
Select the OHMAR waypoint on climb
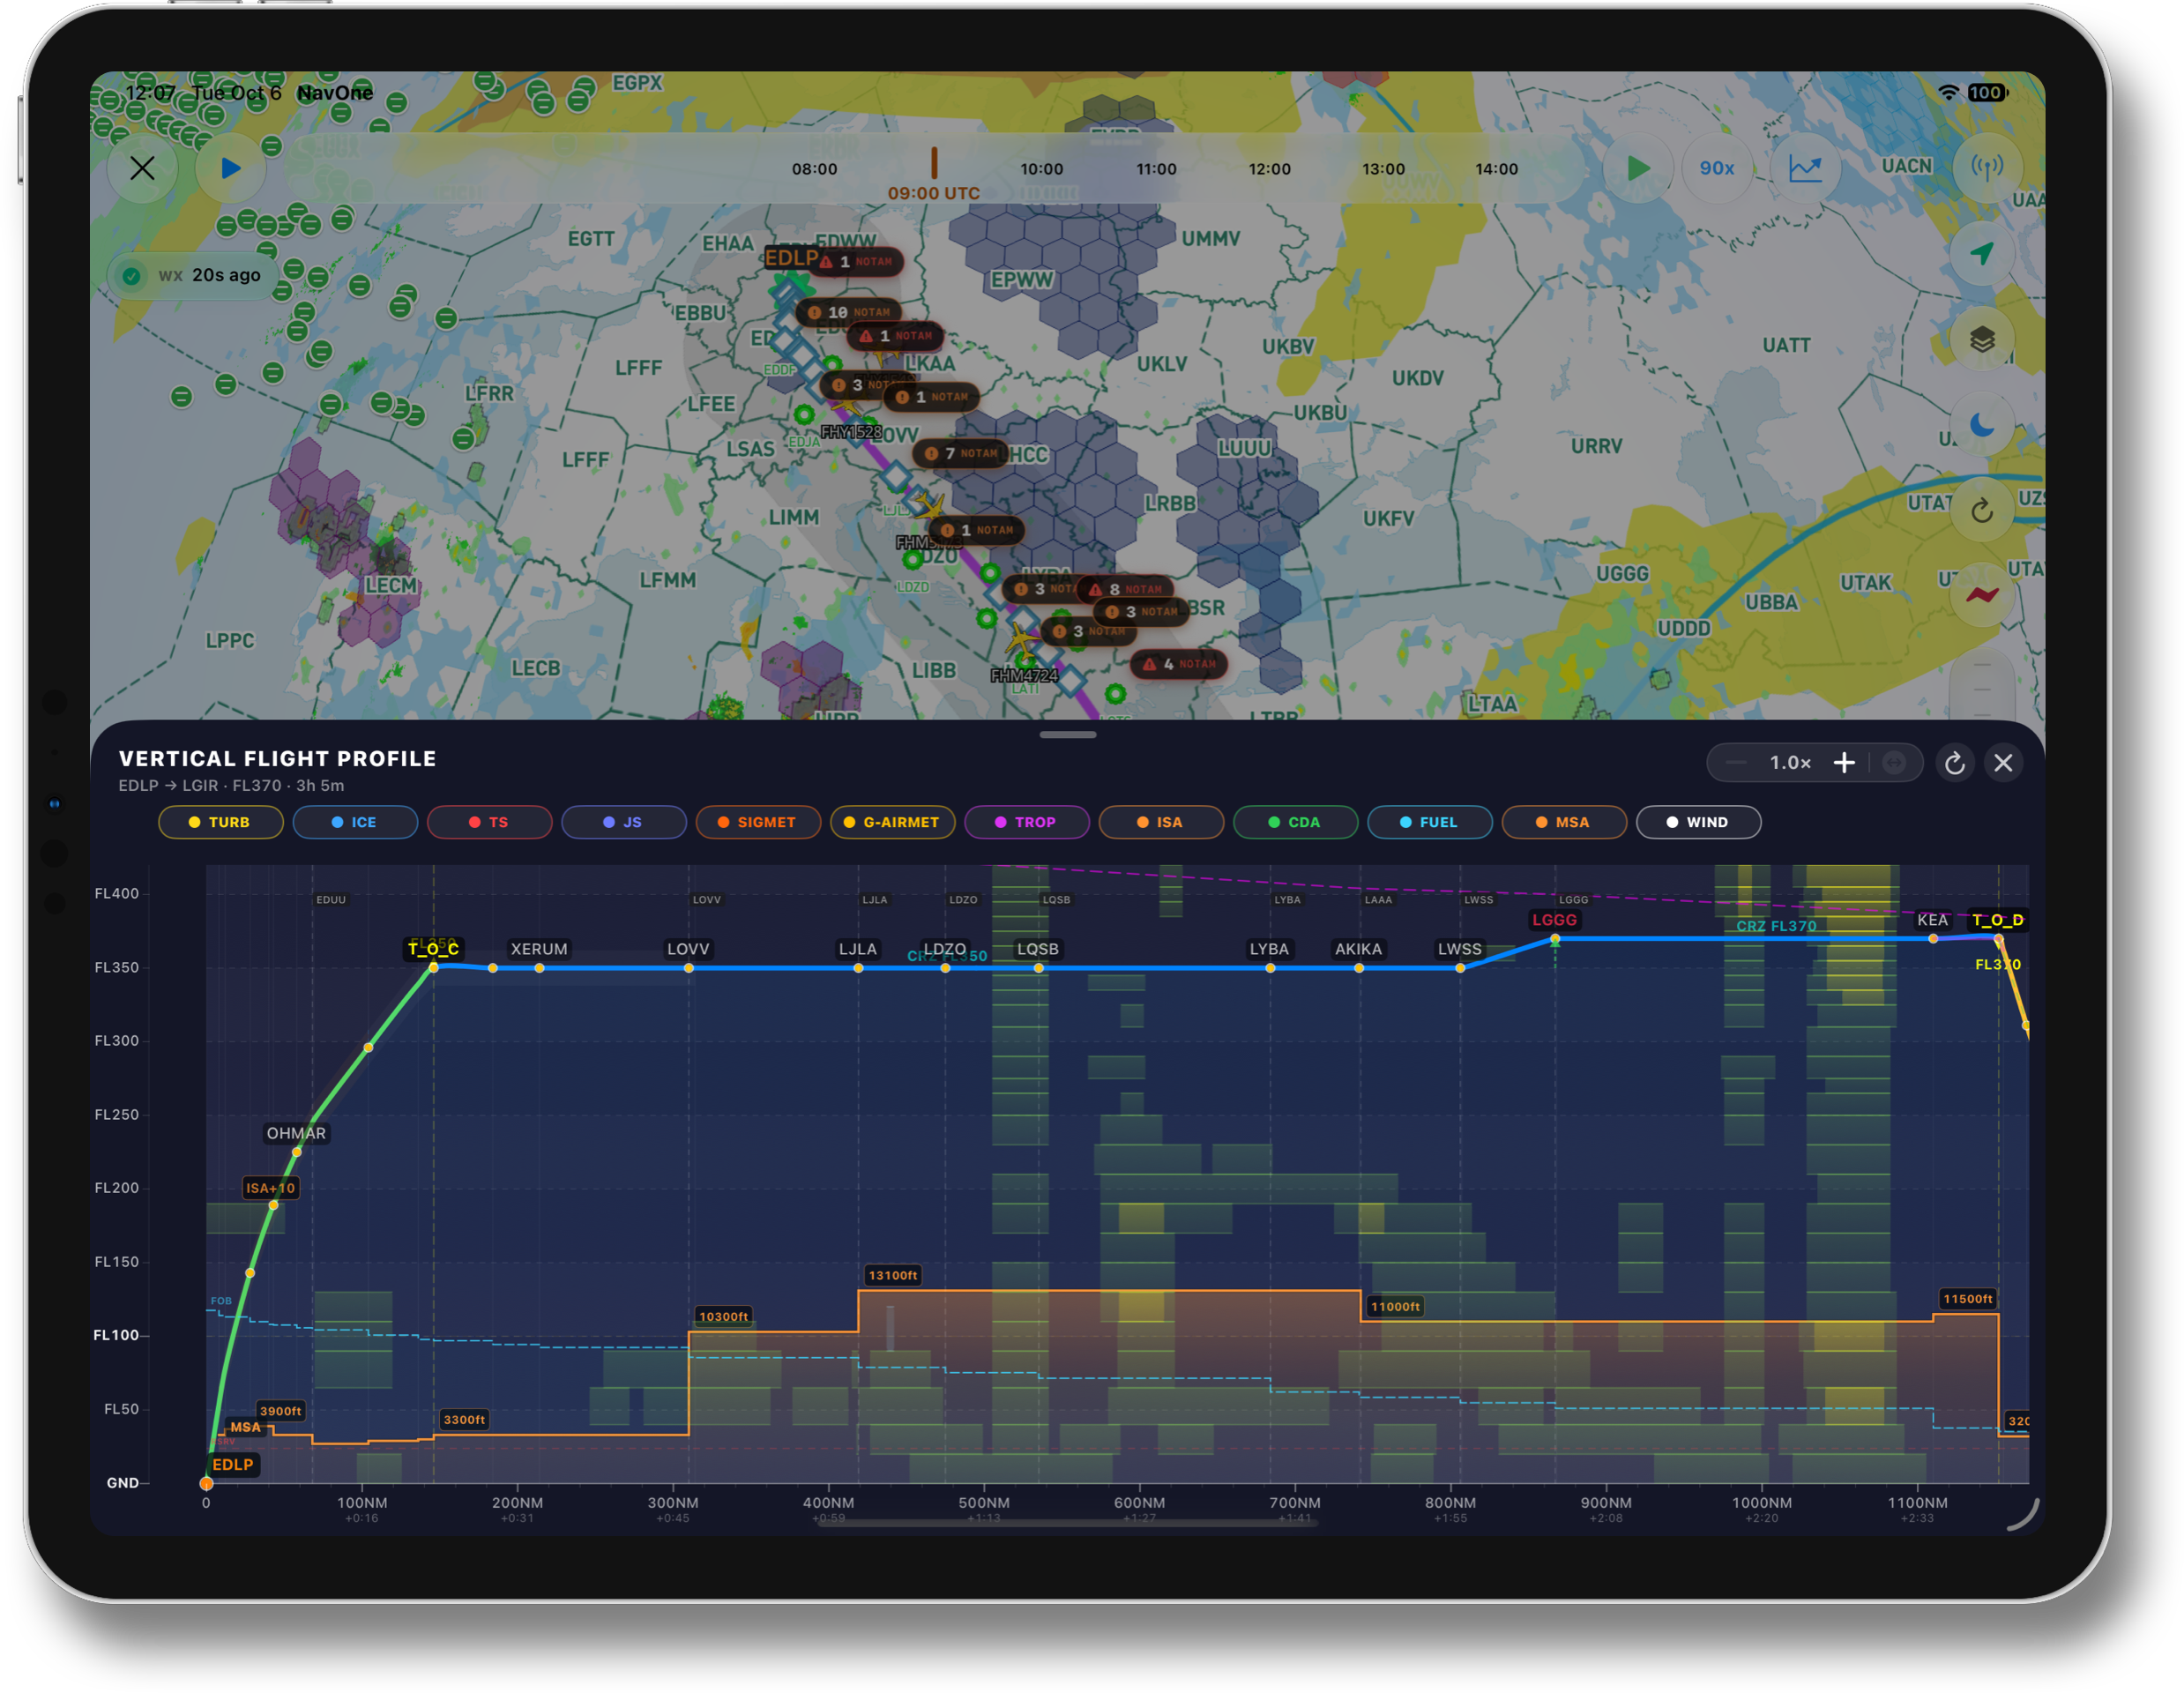click(x=296, y=1133)
